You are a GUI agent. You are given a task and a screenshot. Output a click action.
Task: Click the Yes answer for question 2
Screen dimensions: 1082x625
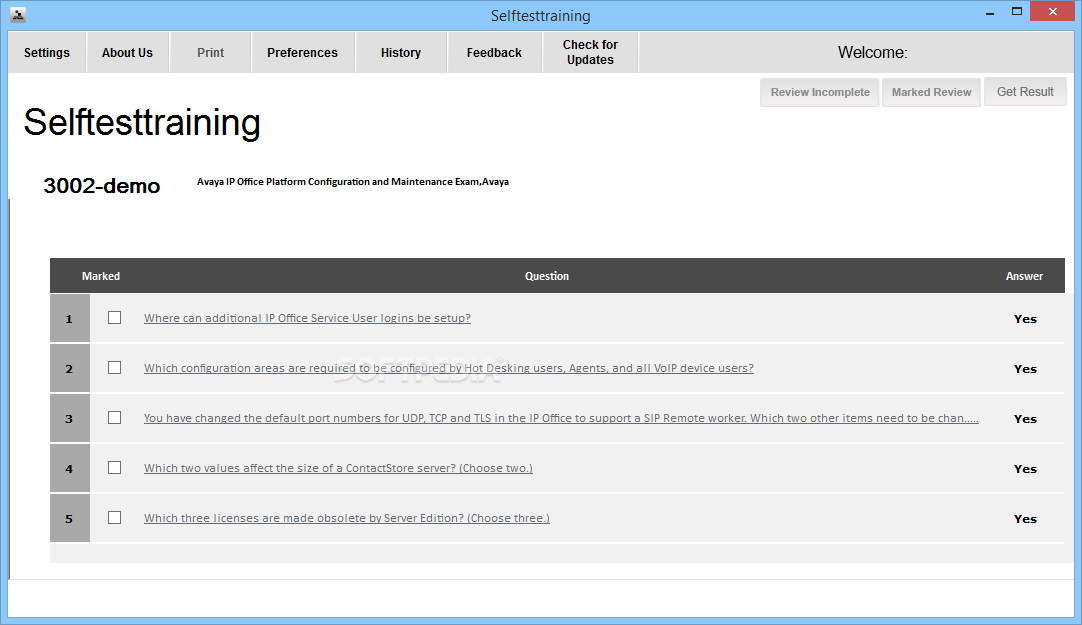1025,369
